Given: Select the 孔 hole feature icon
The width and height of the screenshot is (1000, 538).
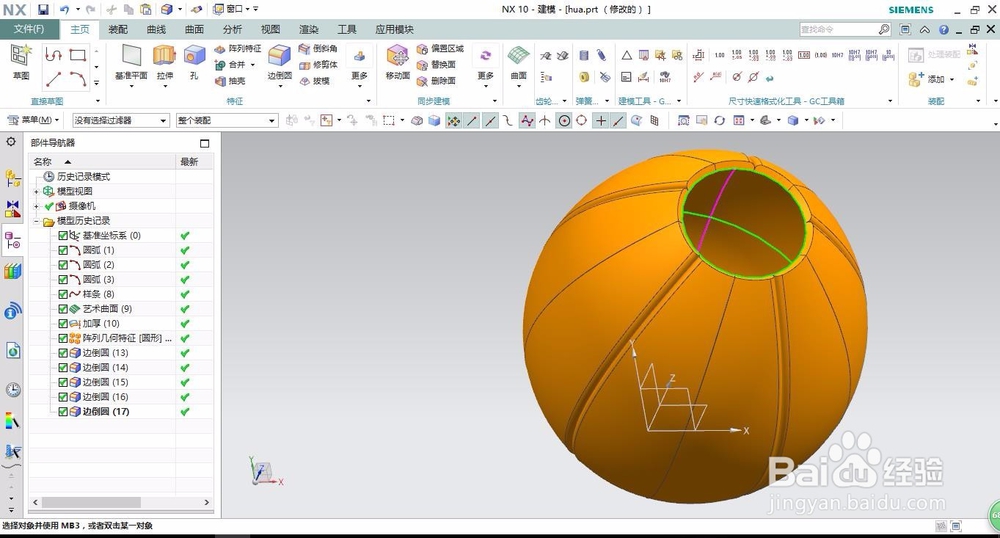Looking at the screenshot, I should tap(194, 56).
